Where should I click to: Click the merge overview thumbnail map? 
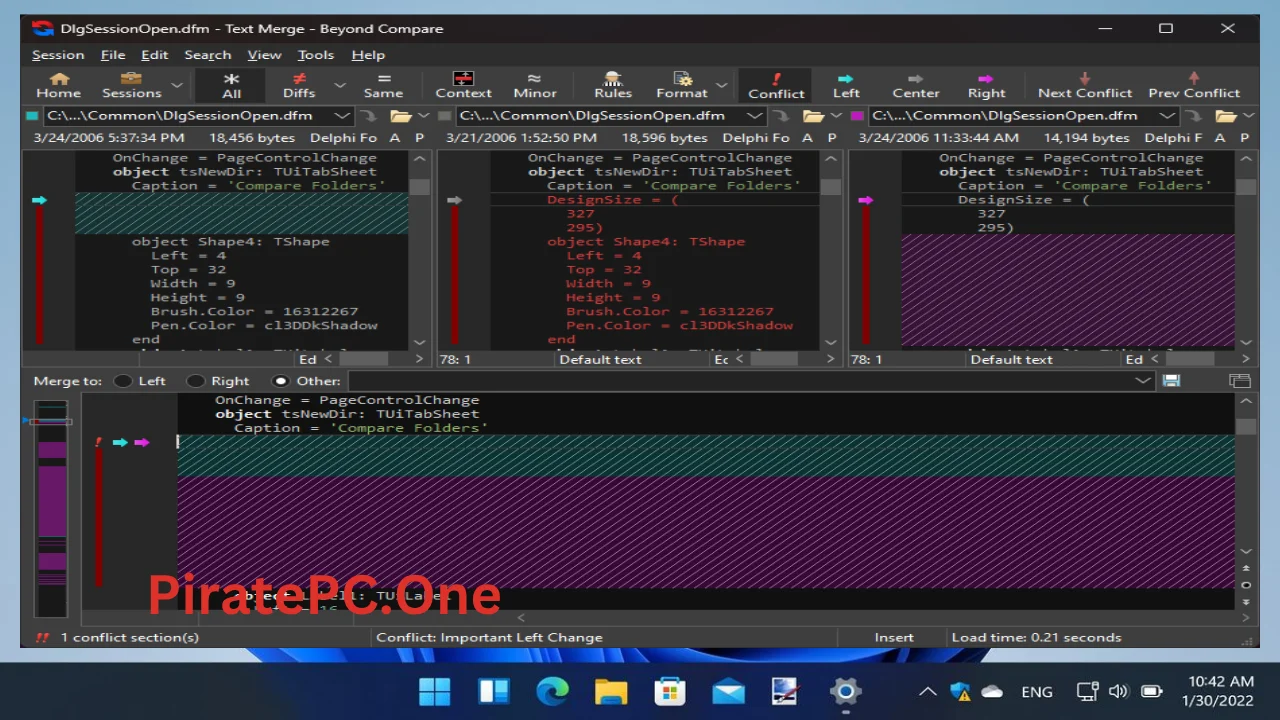tap(51, 508)
